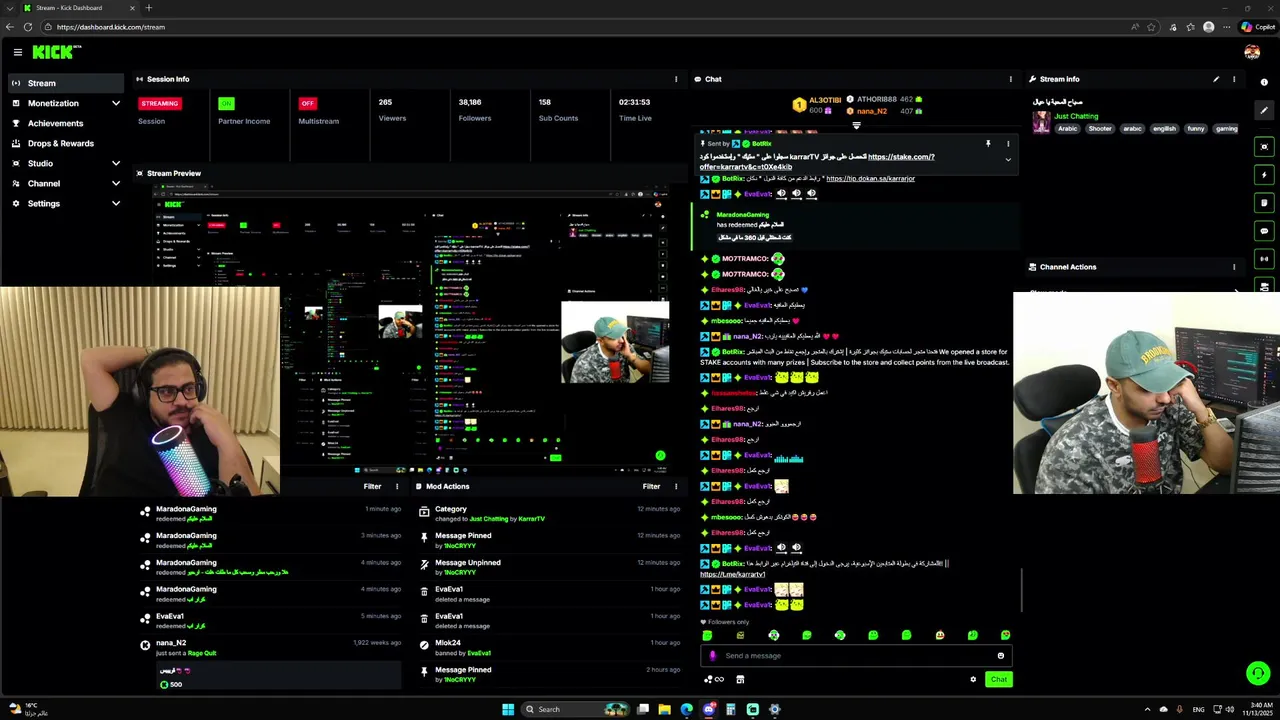Open Channel Actions options menu
This screenshot has width=1280, height=720.
click(x=1234, y=267)
